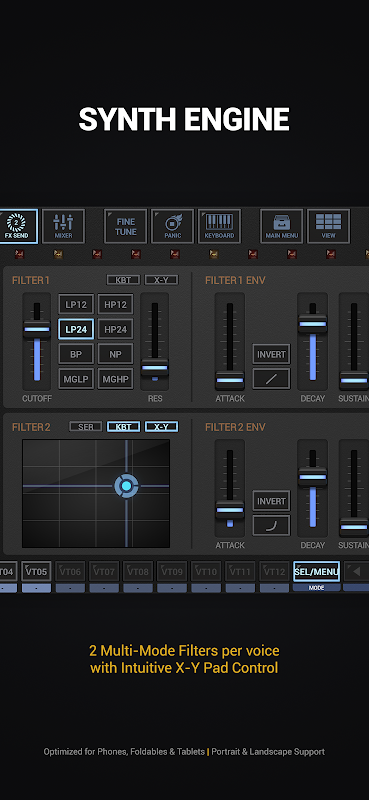Select LP12 filter mode
369x800 pixels.
[x=76, y=304]
